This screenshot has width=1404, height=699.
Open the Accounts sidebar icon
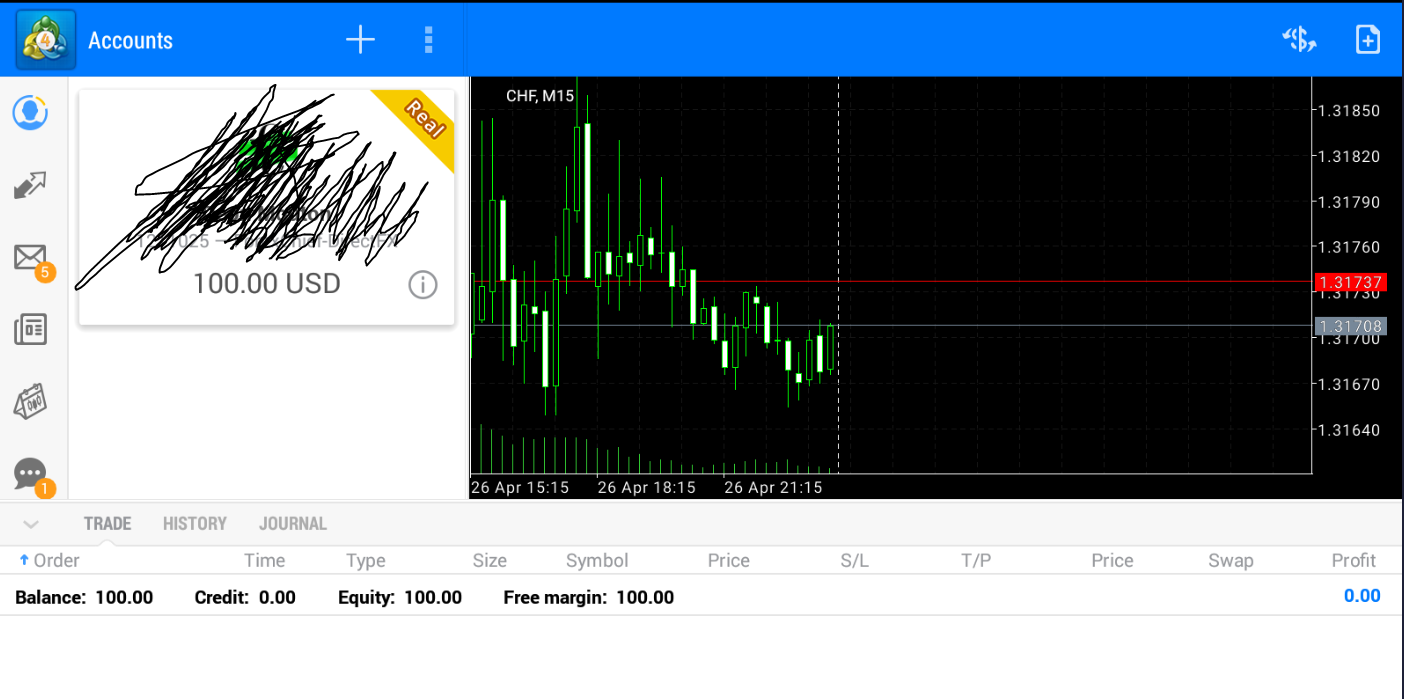(30, 112)
